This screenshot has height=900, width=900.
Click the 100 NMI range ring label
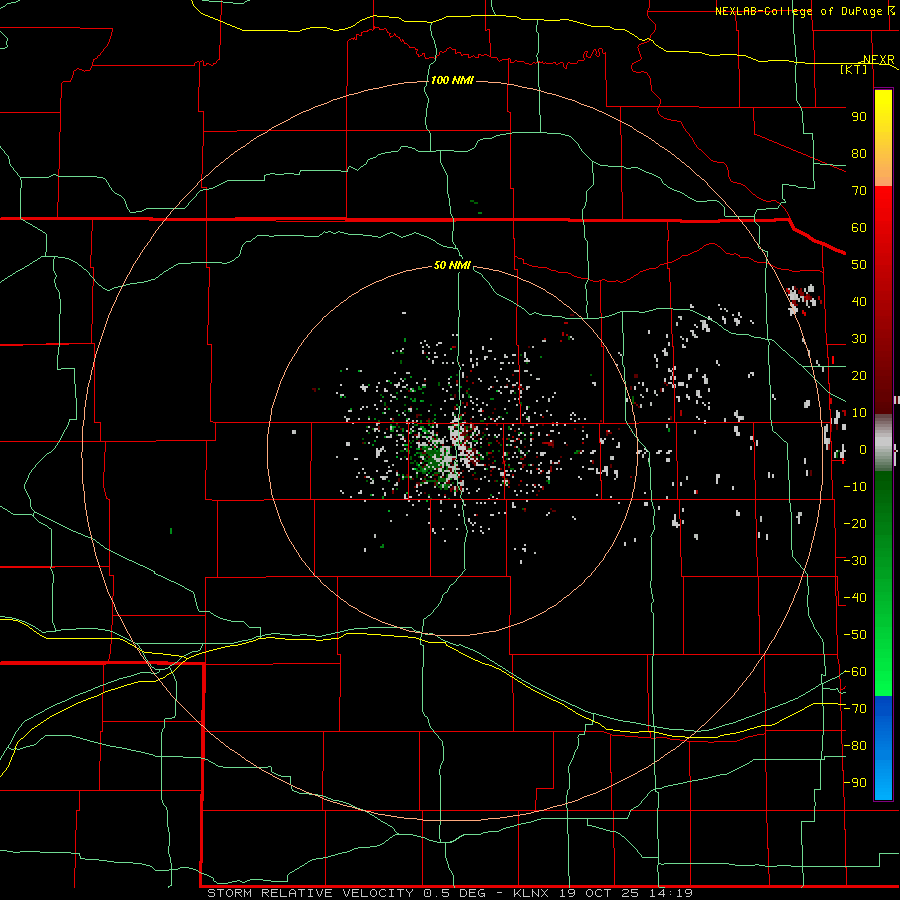[452, 80]
